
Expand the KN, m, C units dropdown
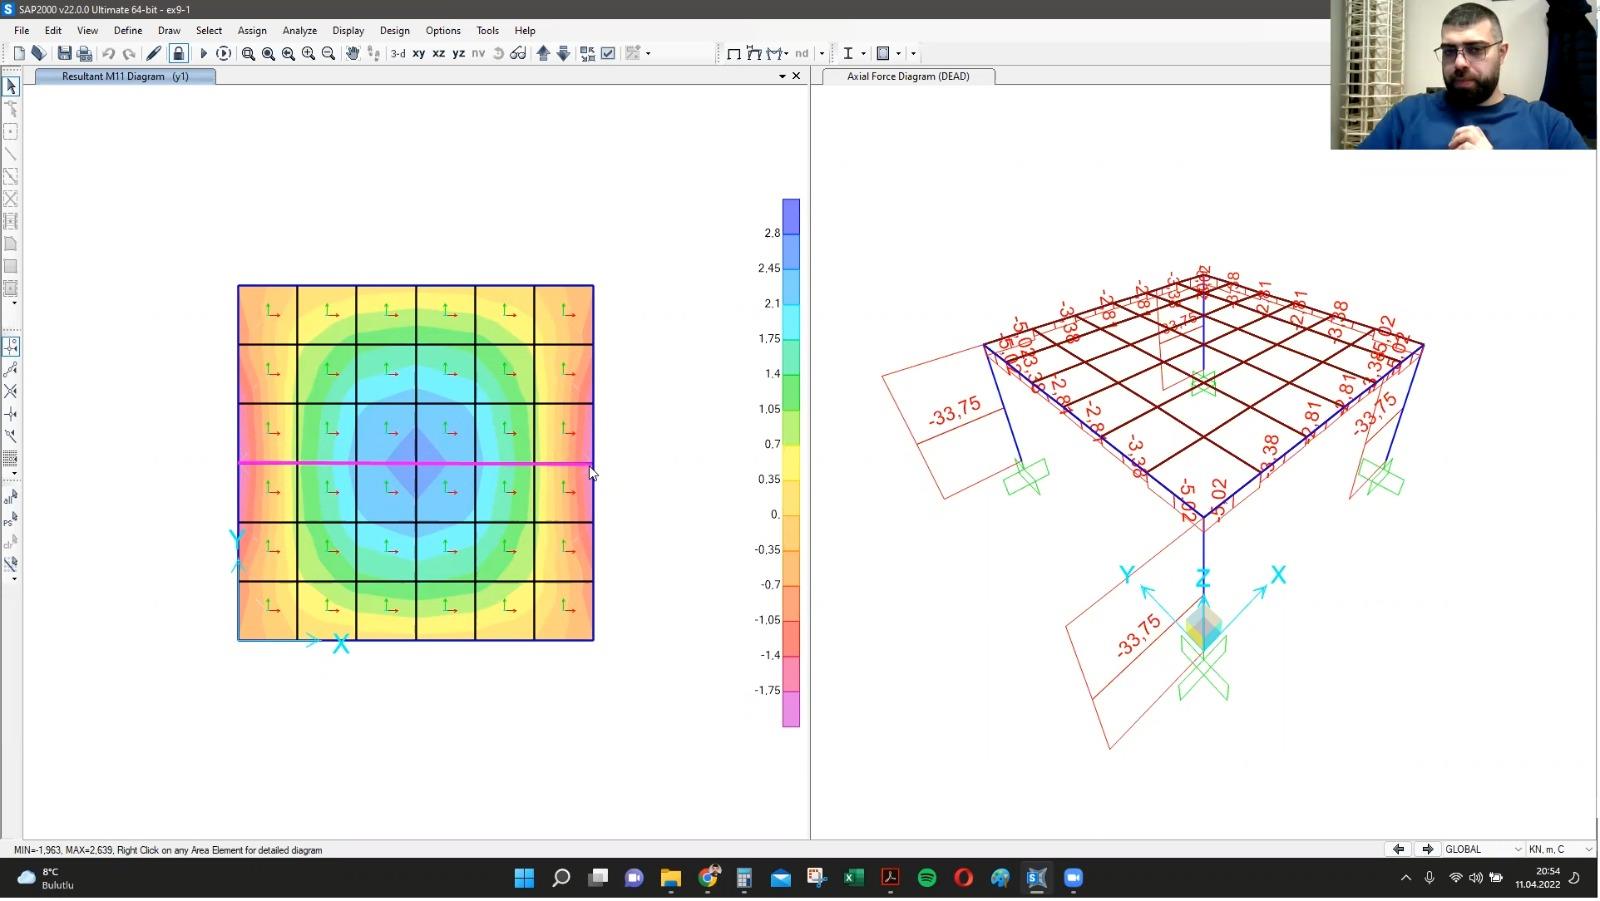1587,850
